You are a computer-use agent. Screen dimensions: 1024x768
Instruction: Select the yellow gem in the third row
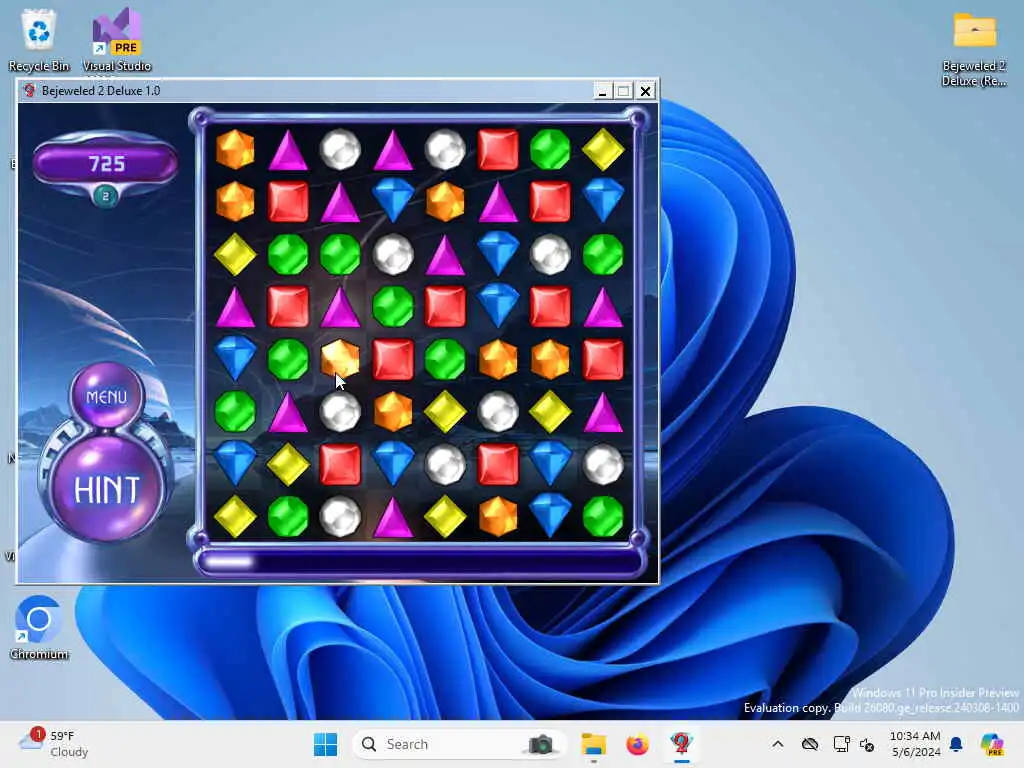(235, 254)
